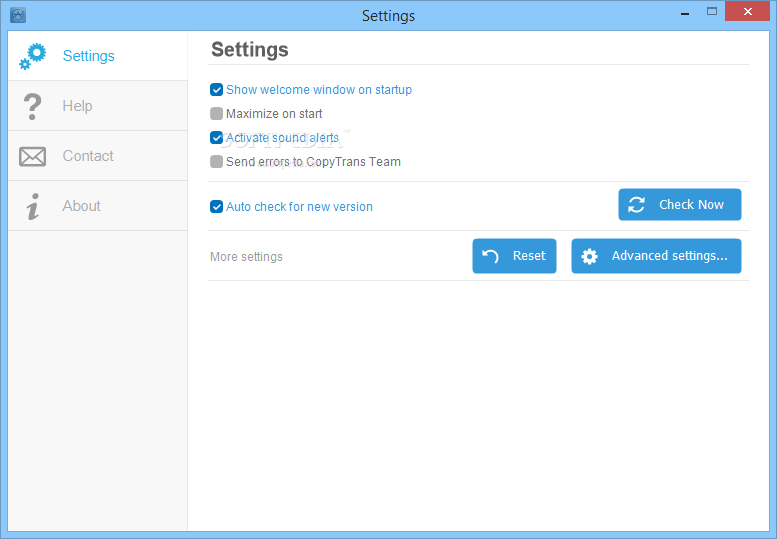Click the question mark Help icon
Screen dimensions: 777x539
(32, 106)
